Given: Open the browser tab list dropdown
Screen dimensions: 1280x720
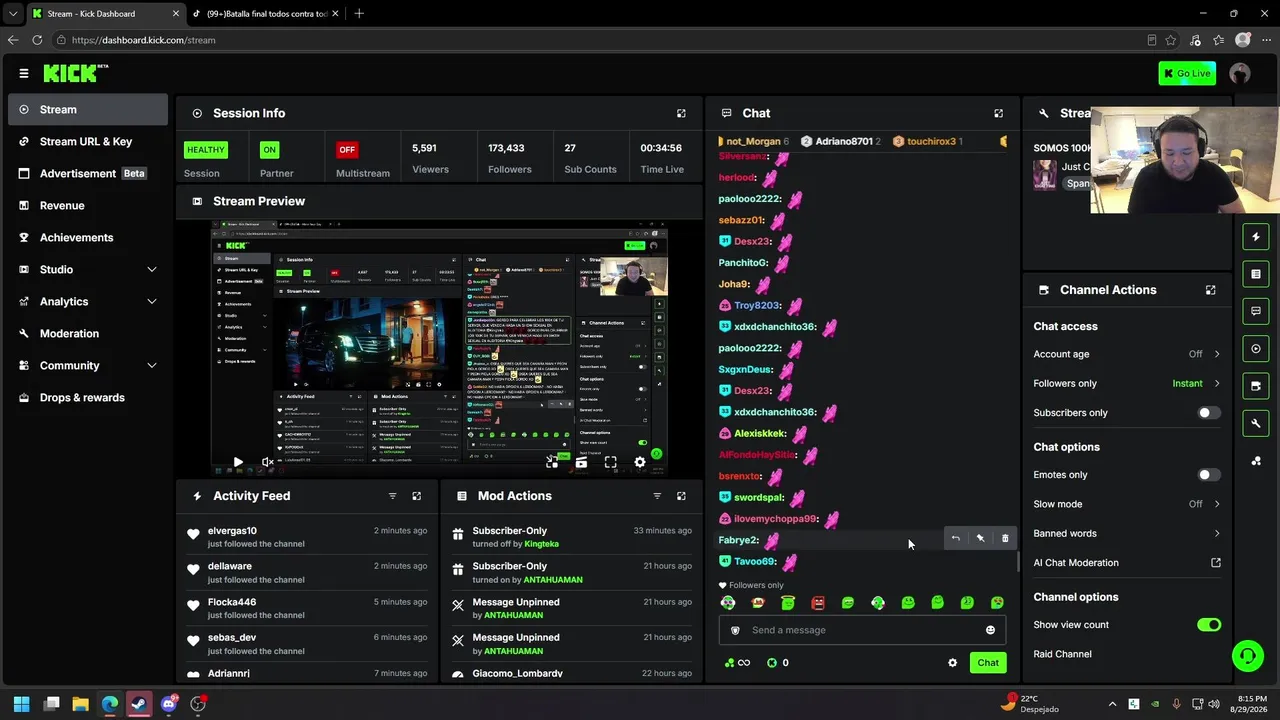Looking at the screenshot, I should 13,14.
